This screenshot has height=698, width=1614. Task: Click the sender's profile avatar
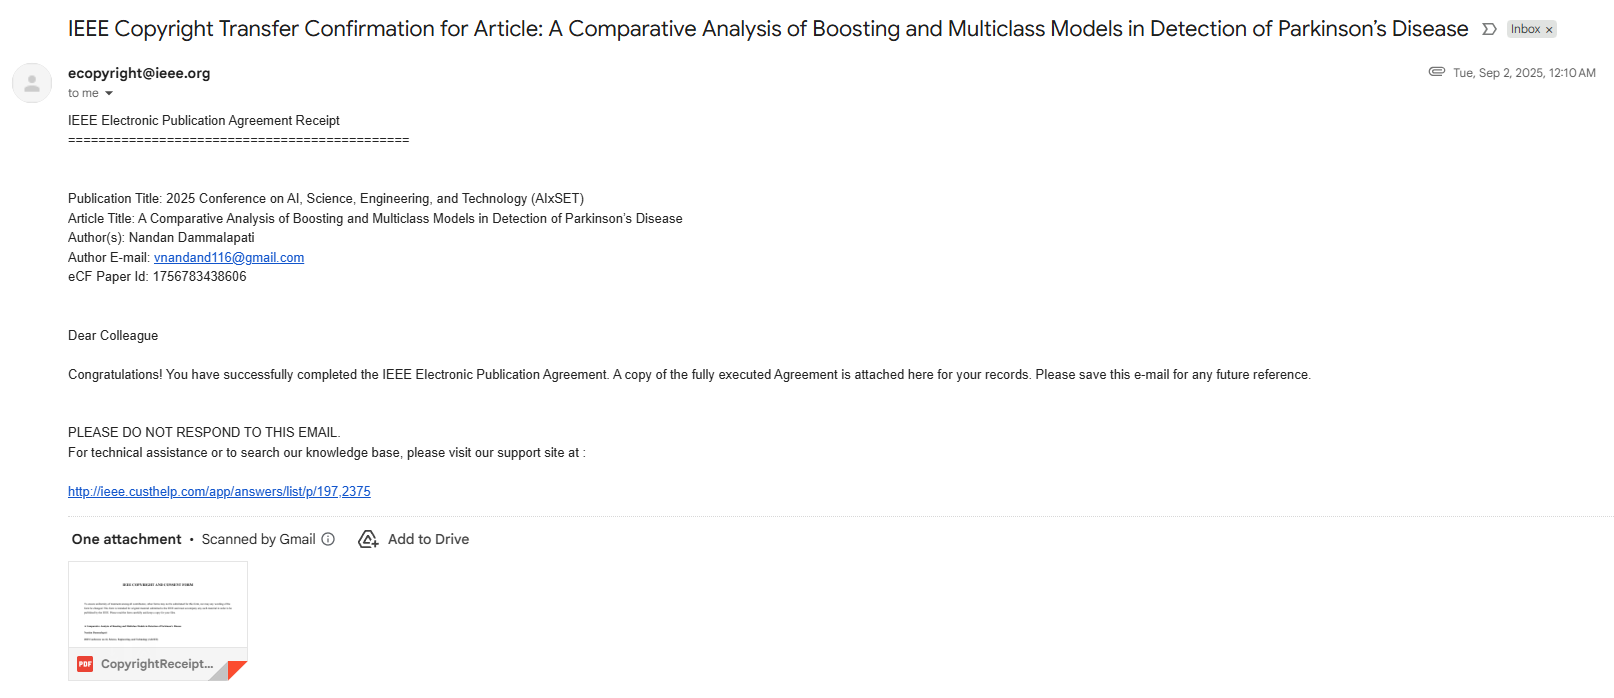coord(32,83)
